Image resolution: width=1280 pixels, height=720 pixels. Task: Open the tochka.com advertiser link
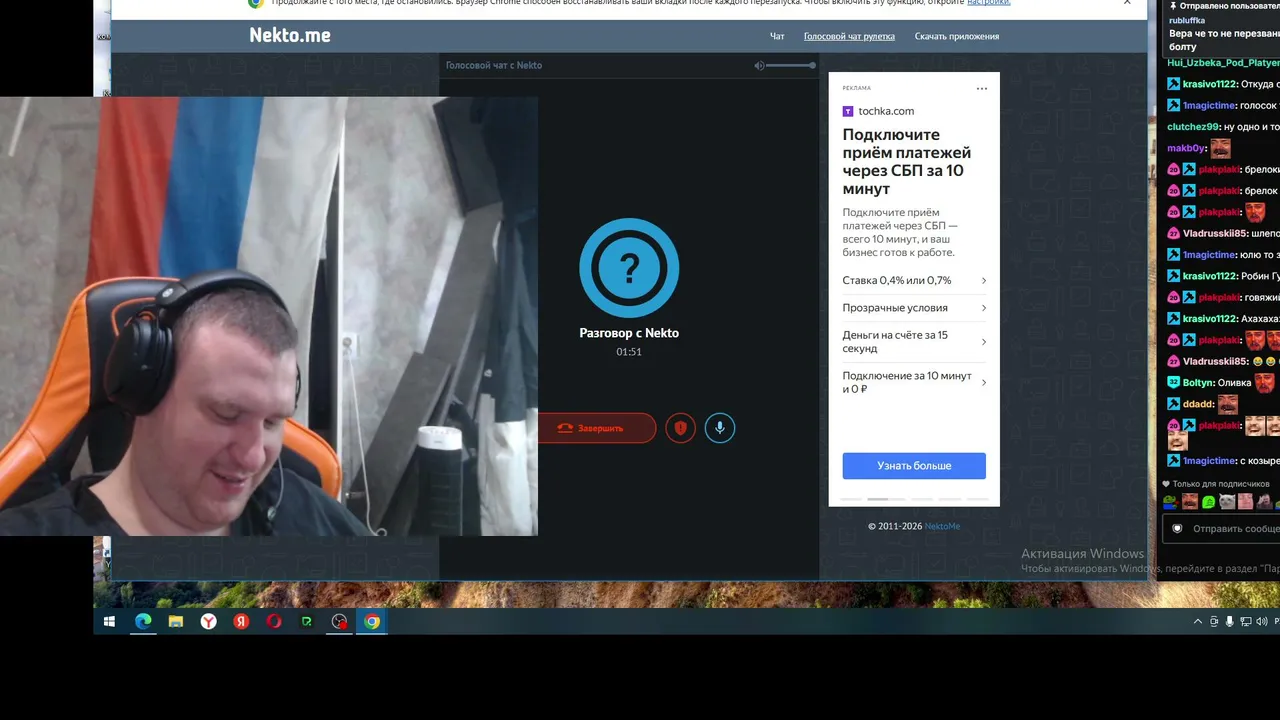pos(886,111)
